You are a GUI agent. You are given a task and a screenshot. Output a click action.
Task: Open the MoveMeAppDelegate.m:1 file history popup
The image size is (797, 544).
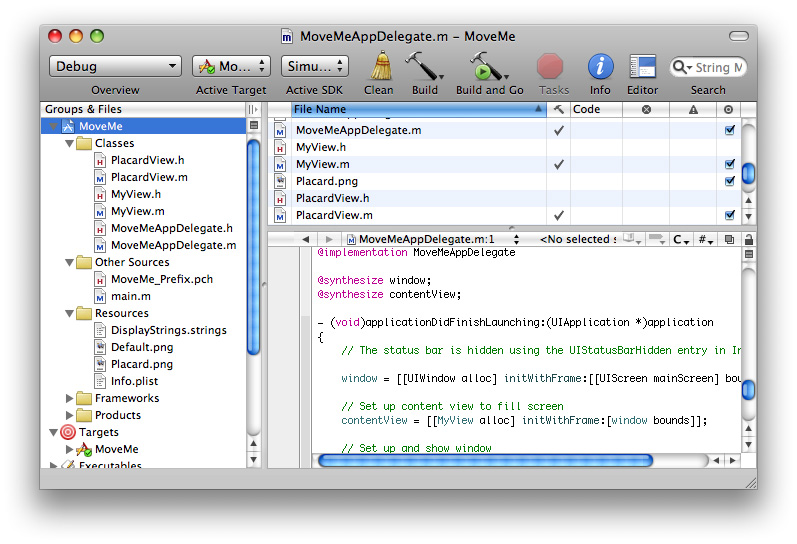(432, 239)
